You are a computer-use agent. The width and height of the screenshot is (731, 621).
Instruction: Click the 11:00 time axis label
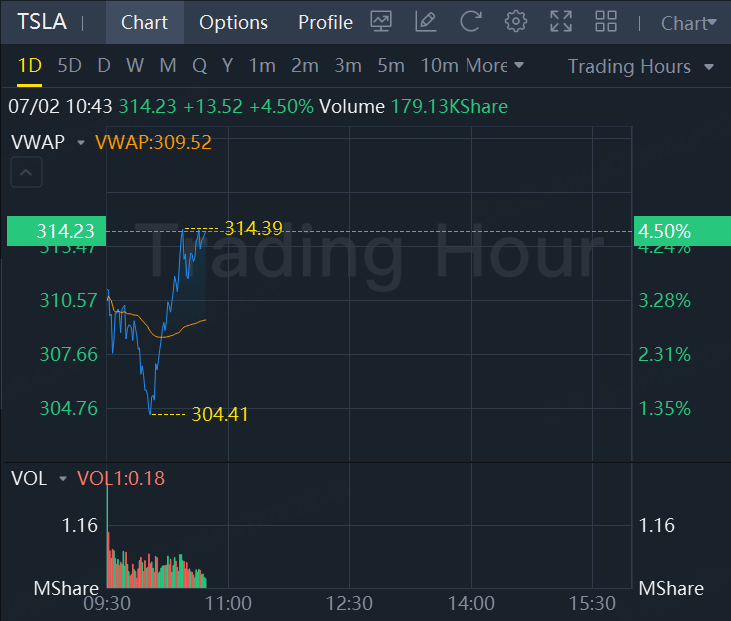pyautogui.click(x=228, y=603)
